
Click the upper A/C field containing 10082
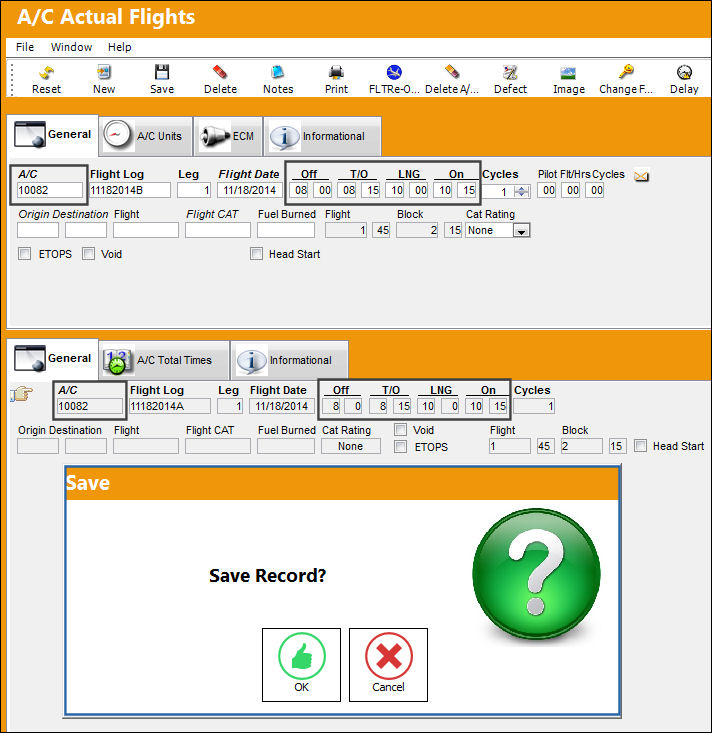click(x=50, y=190)
